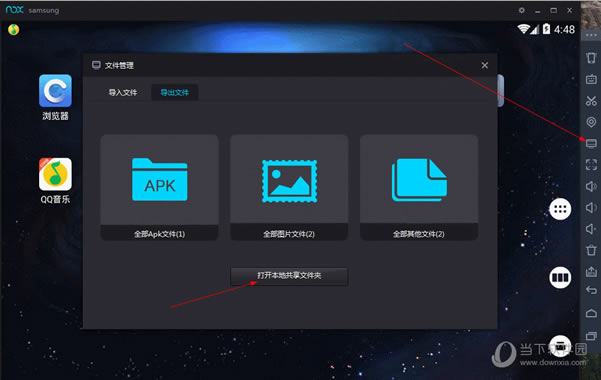This screenshot has width=601, height=380.
Task: Open the 全部Apk文件(1) folder tile
Action: coord(159,188)
